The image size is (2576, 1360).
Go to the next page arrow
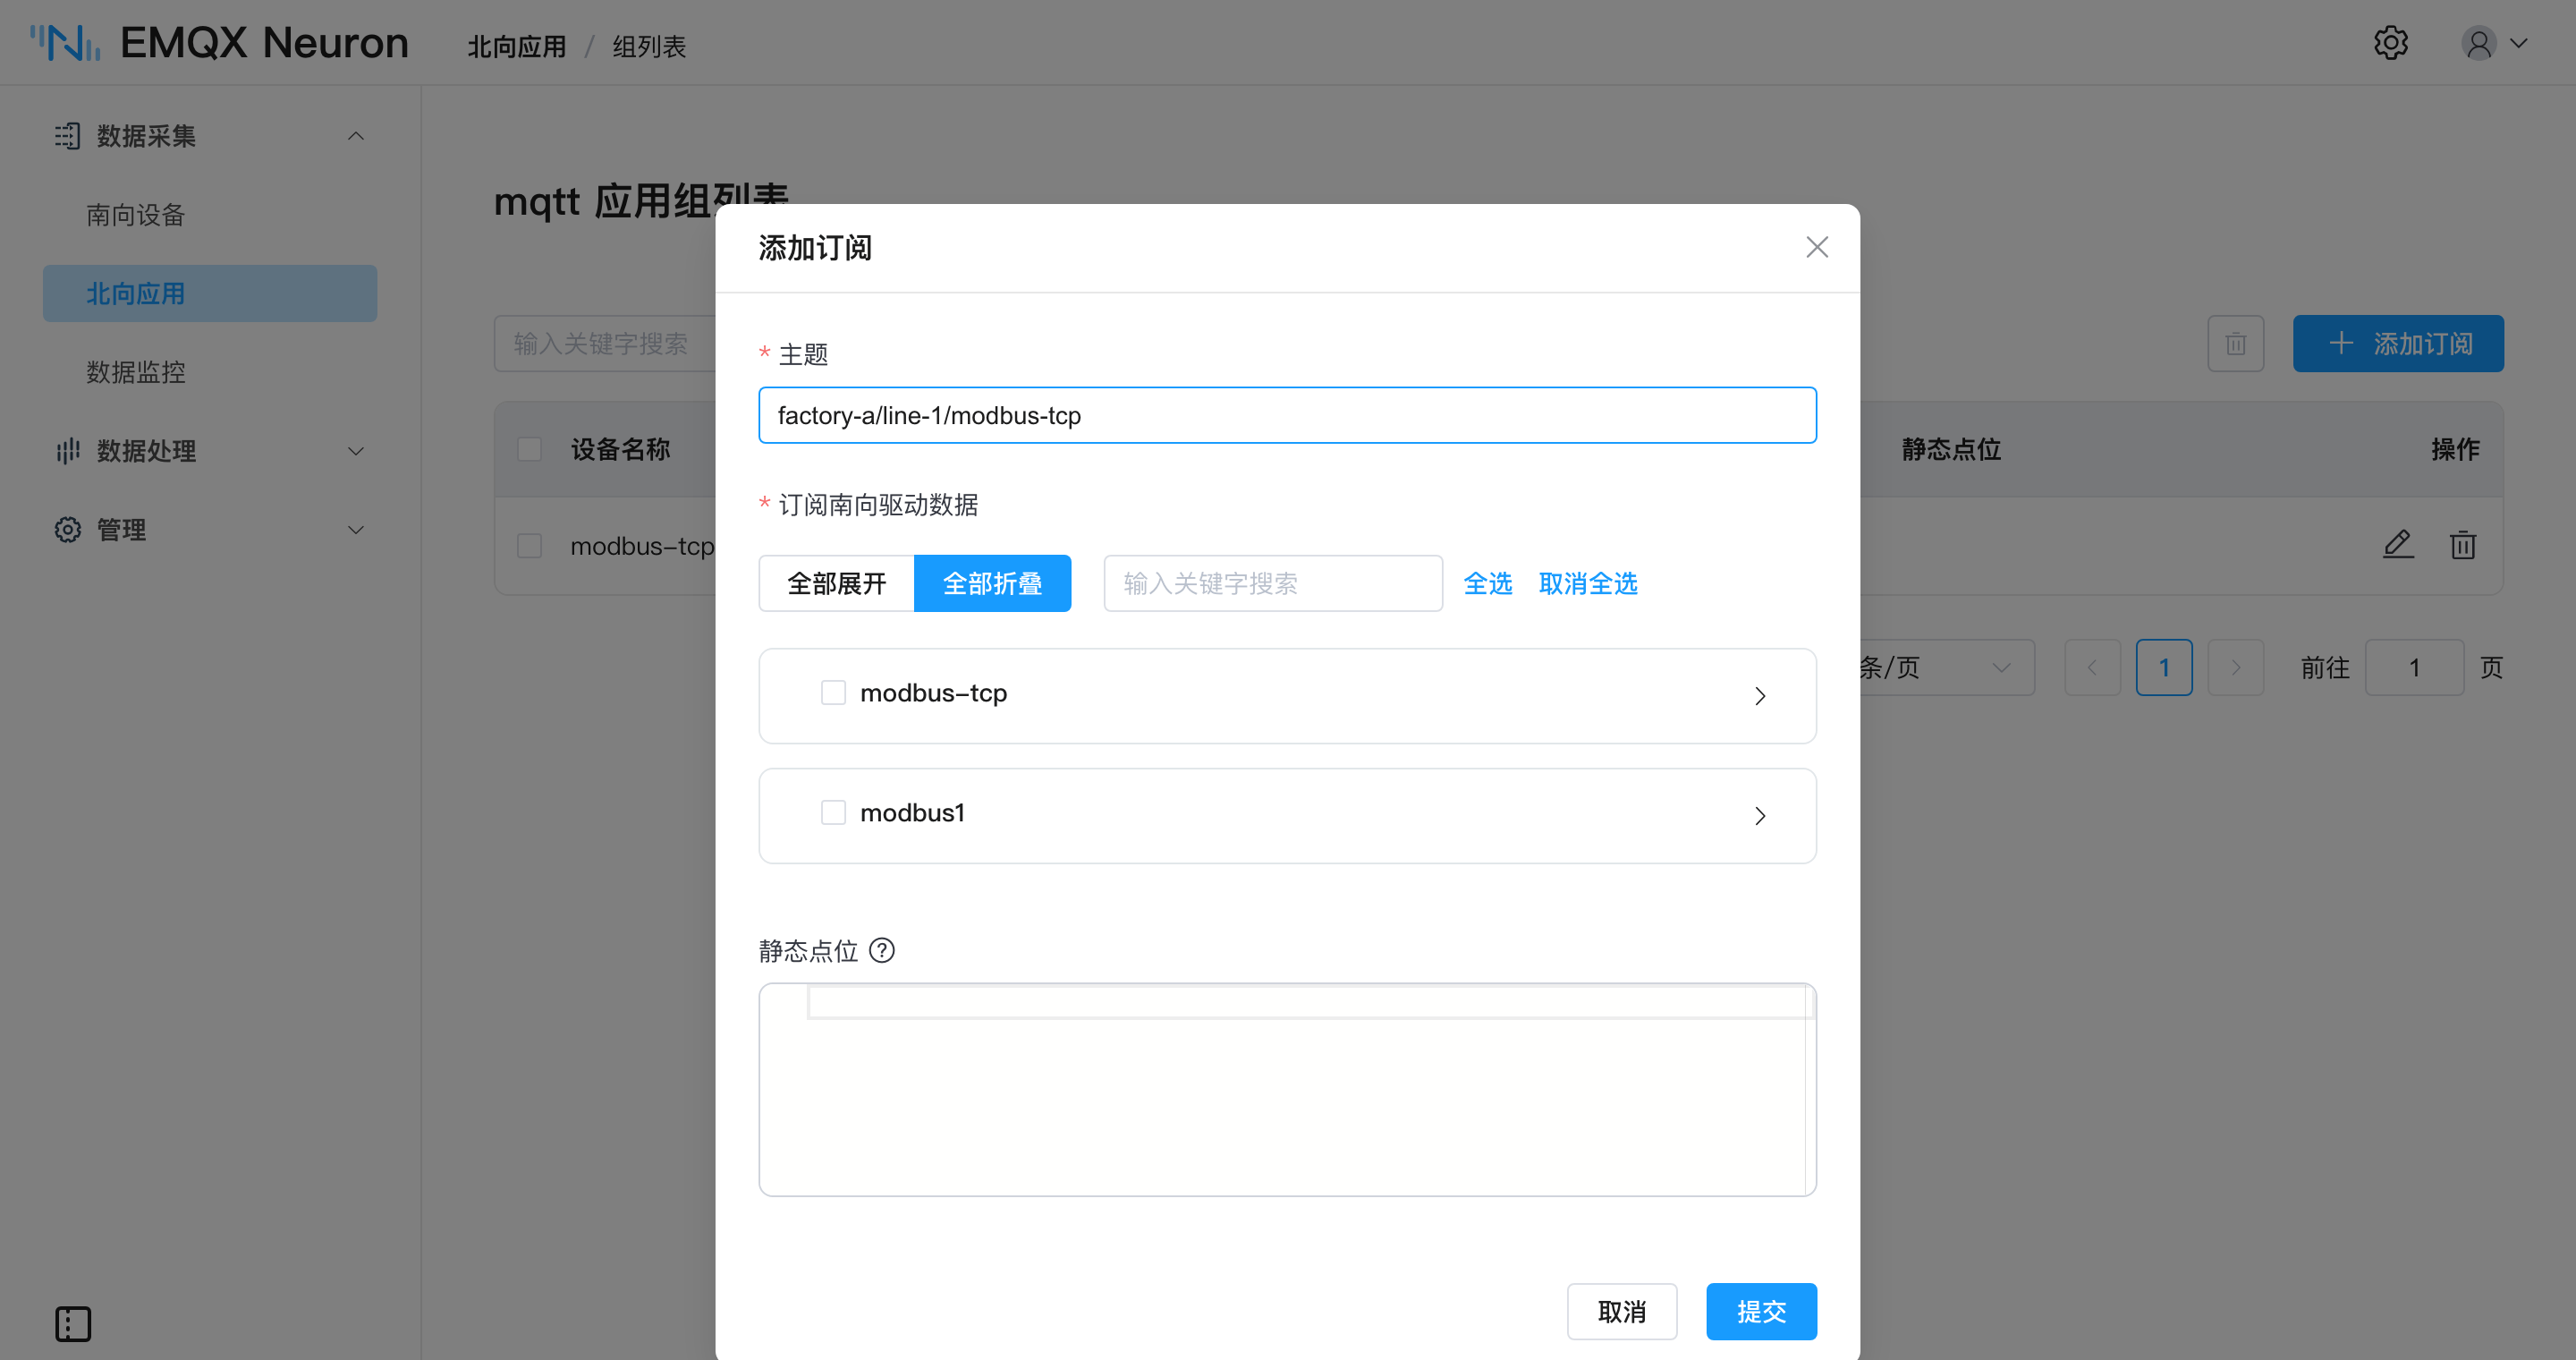click(x=2236, y=667)
